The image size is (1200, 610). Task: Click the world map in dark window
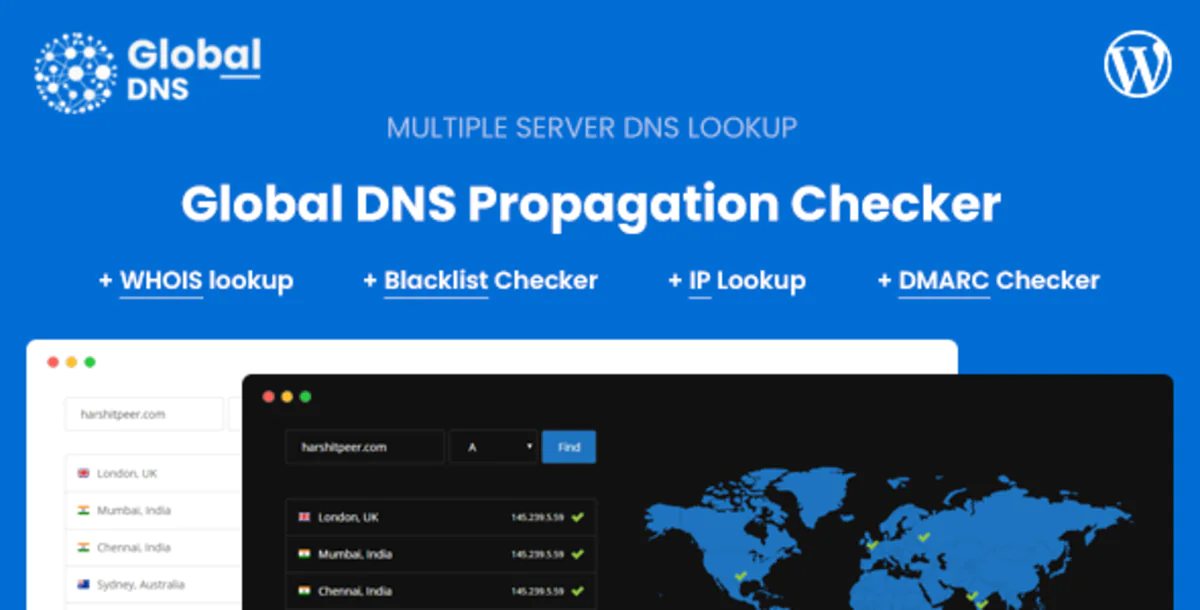[890, 540]
